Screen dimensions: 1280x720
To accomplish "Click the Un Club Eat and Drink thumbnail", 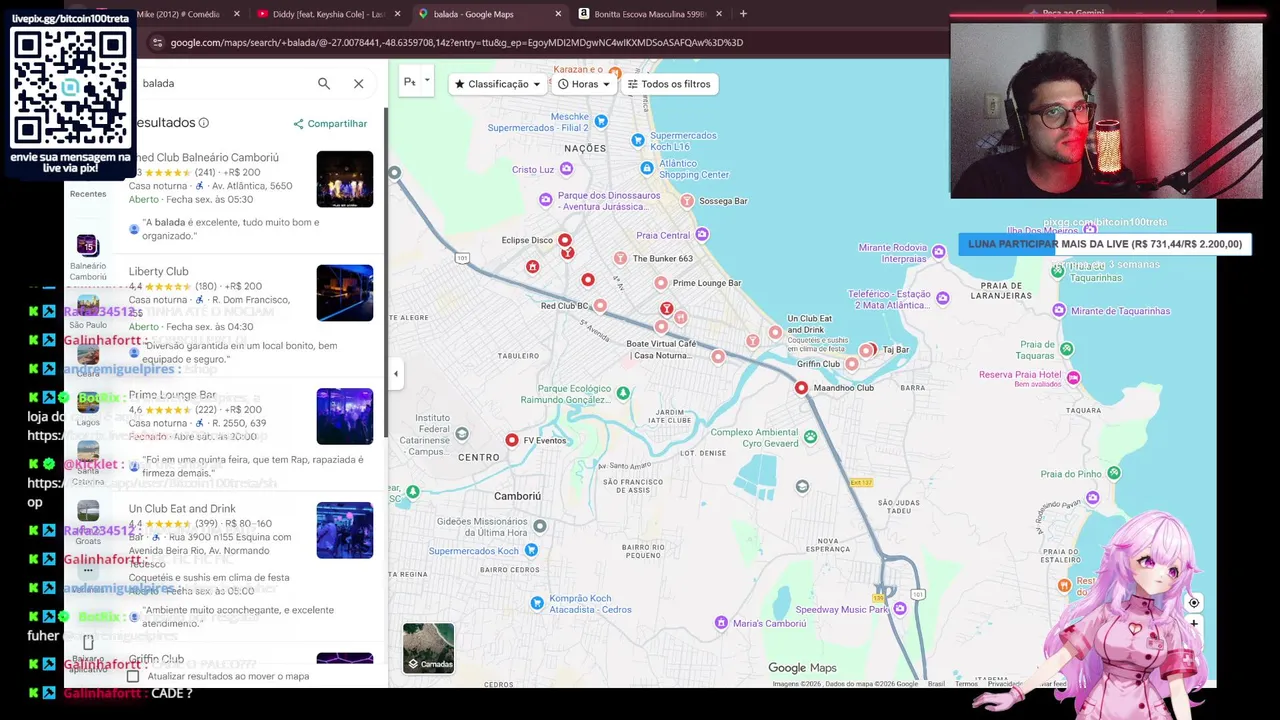I will (345, 530).
